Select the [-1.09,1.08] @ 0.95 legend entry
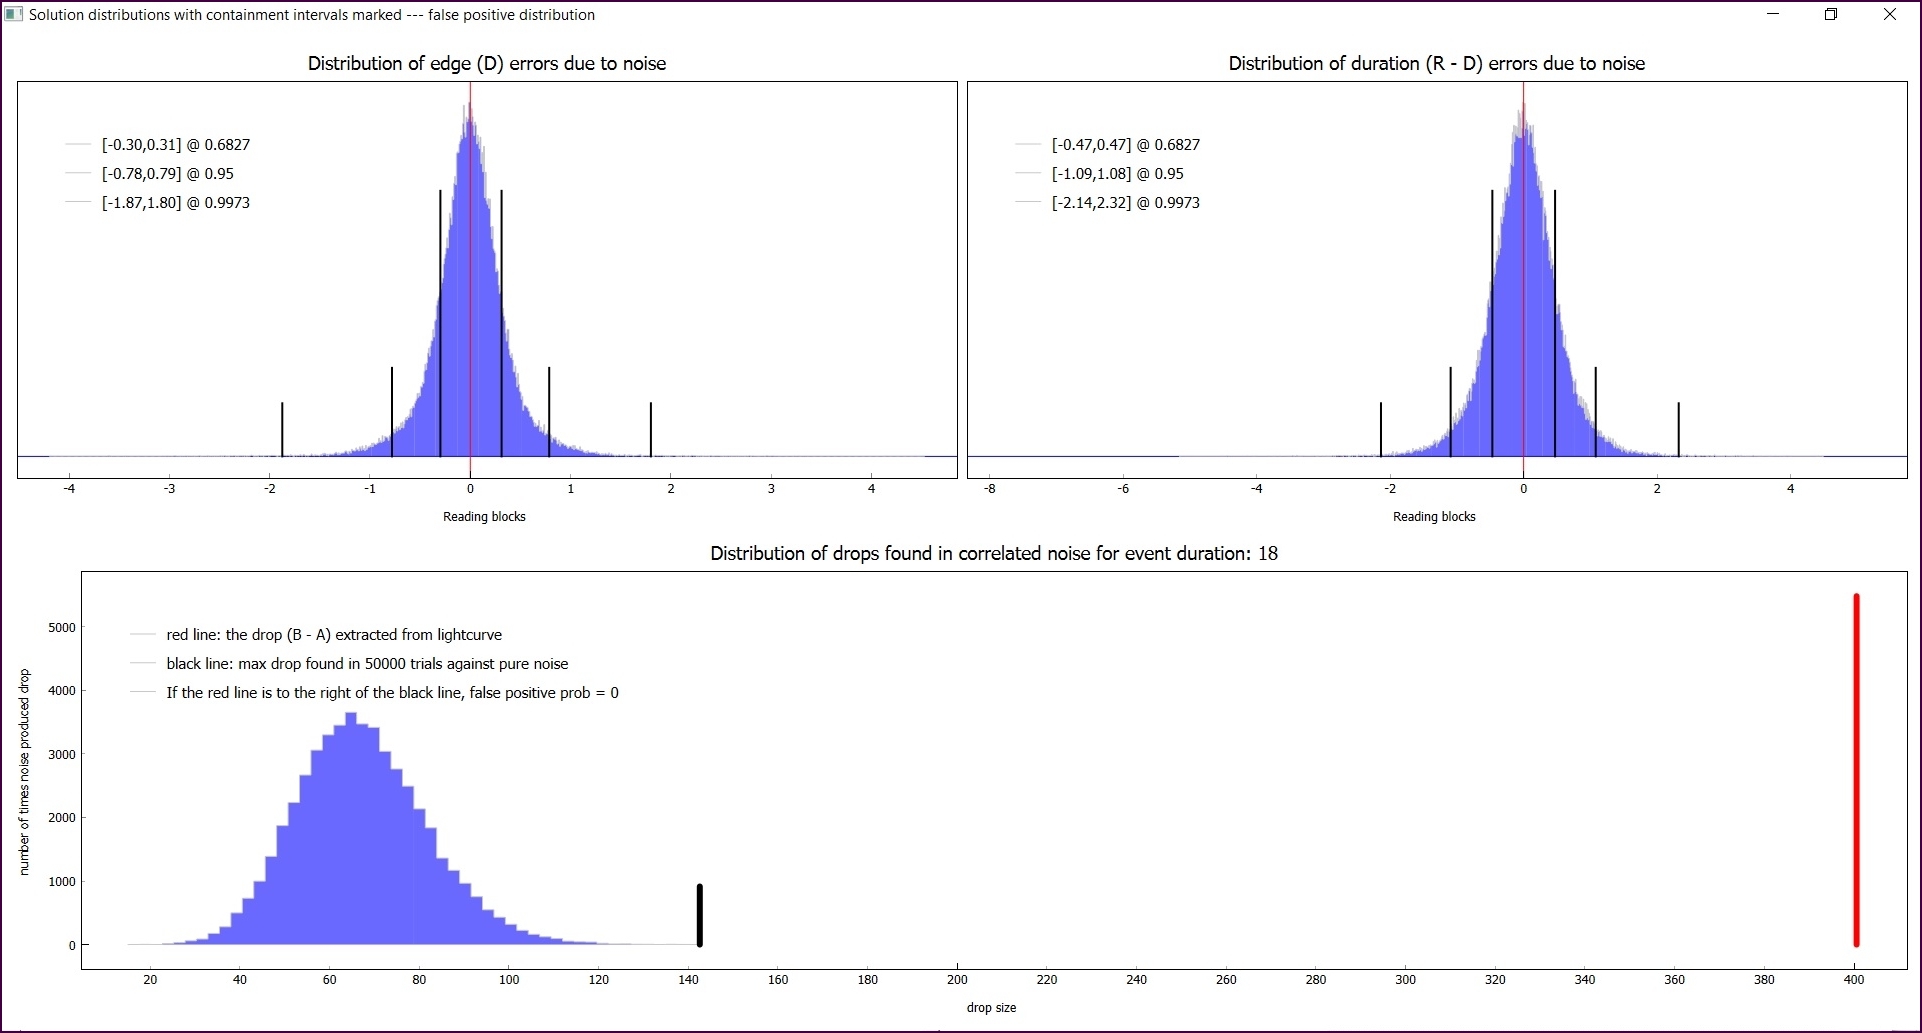 click(x=1118, y=174)
